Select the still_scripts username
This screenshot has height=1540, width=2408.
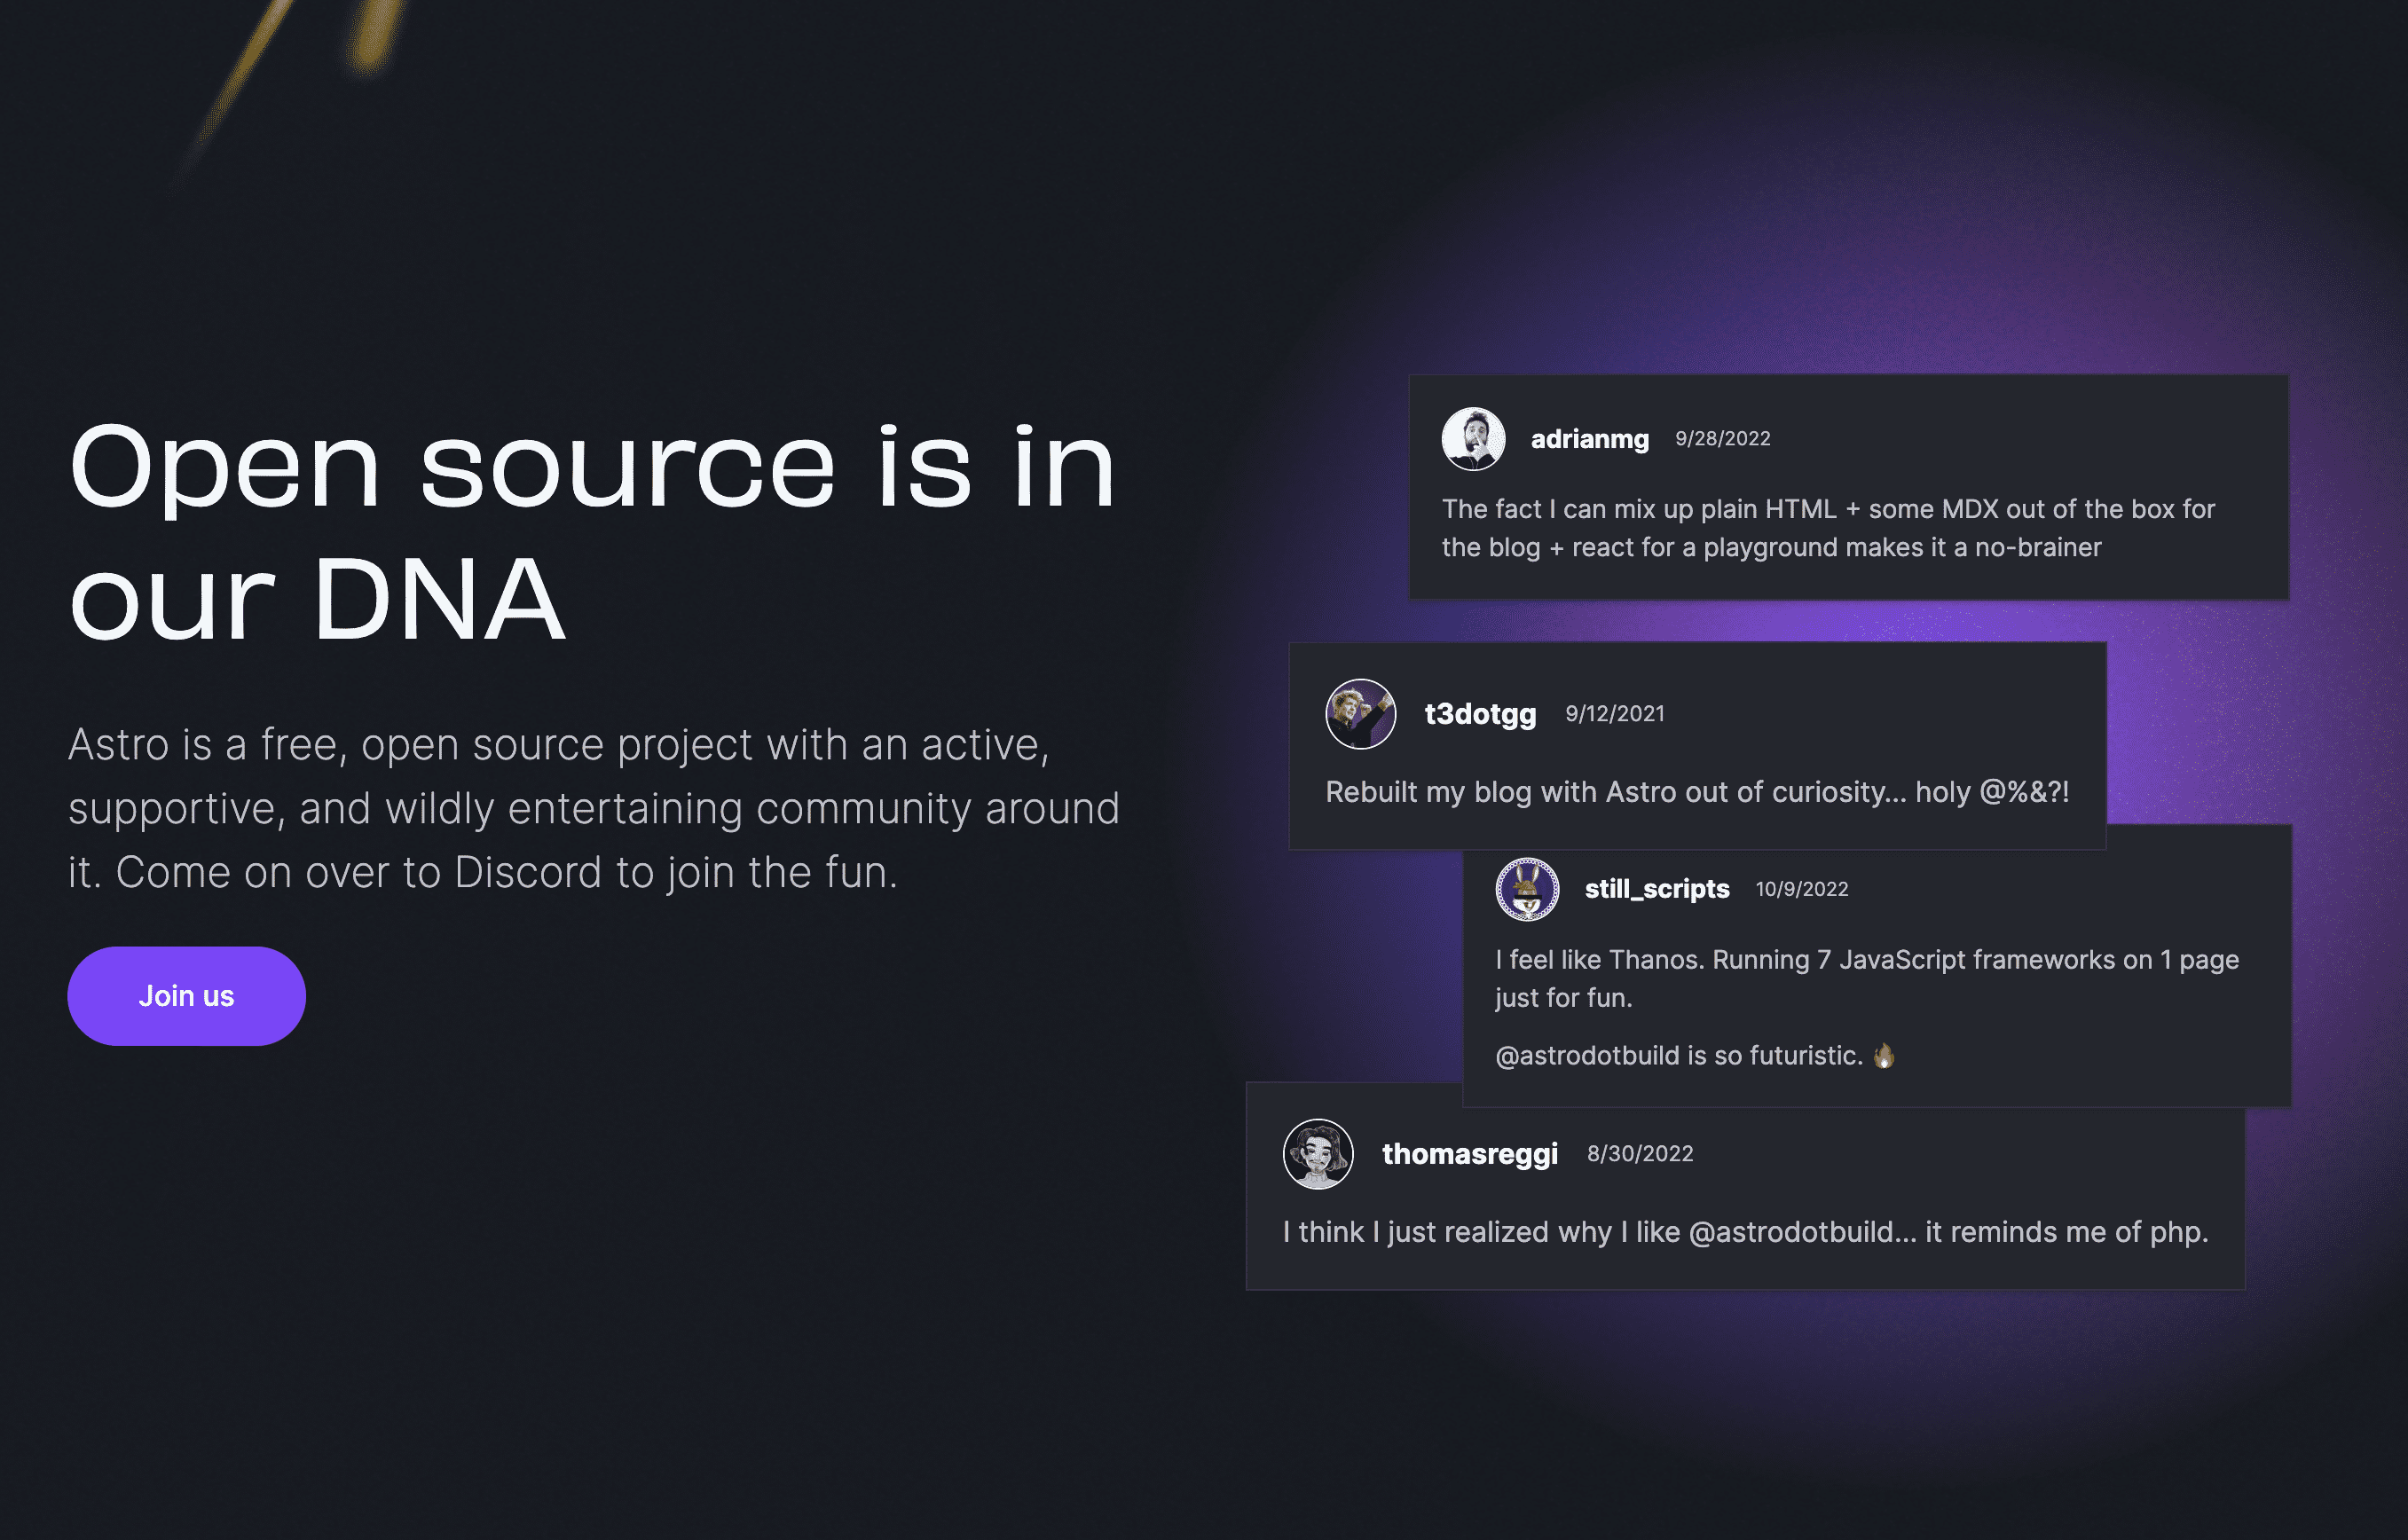click(x=1657, y=889)
